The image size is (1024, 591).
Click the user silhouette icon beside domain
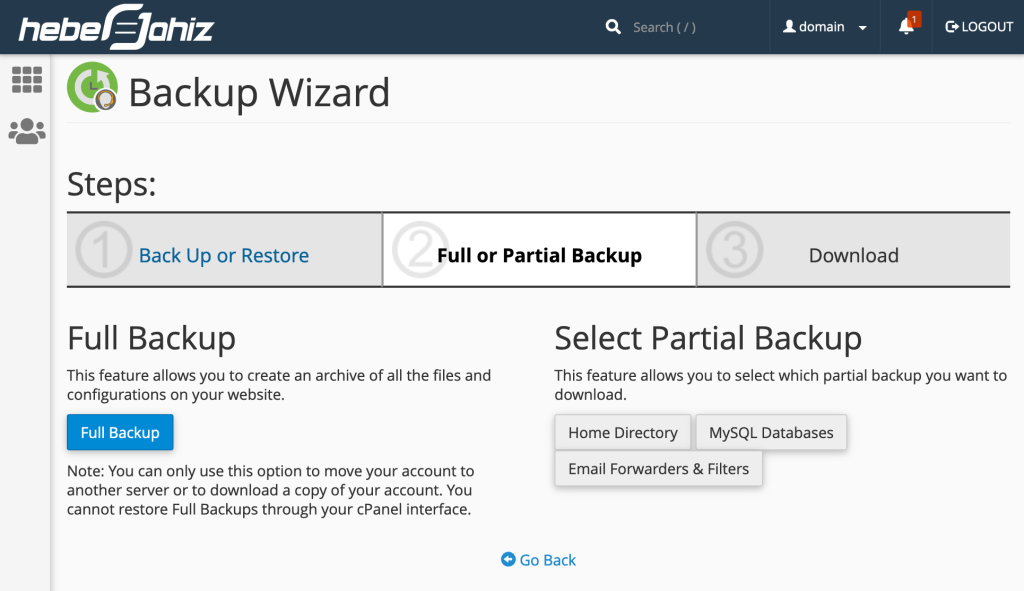pos(788,27)
